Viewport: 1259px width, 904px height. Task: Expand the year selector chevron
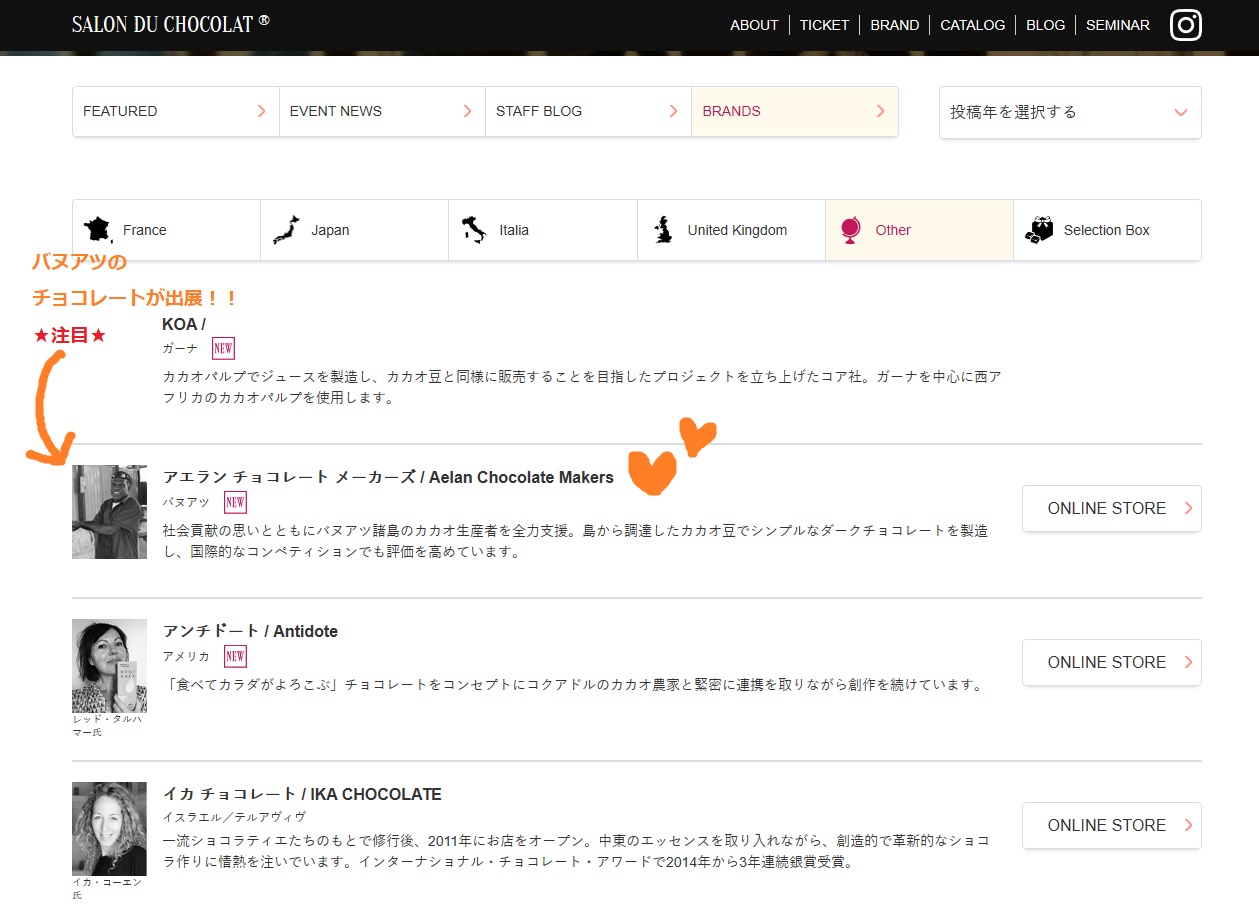tap(1181, 112)
